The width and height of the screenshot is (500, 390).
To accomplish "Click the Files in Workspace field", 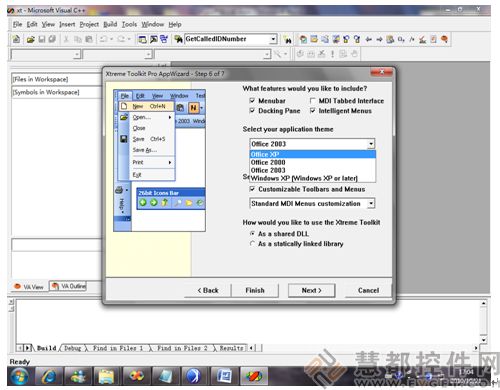I will click(57, 79).
